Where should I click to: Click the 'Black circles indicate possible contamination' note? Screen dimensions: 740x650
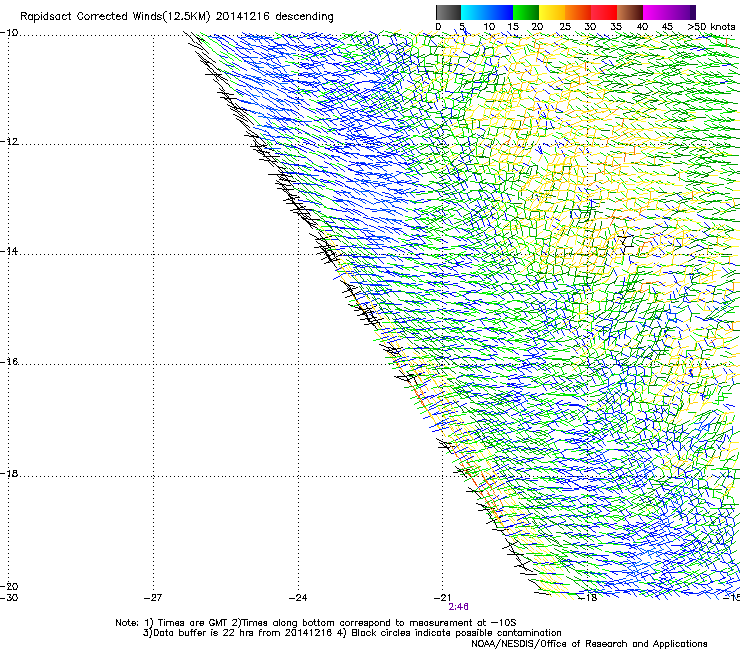456,633
